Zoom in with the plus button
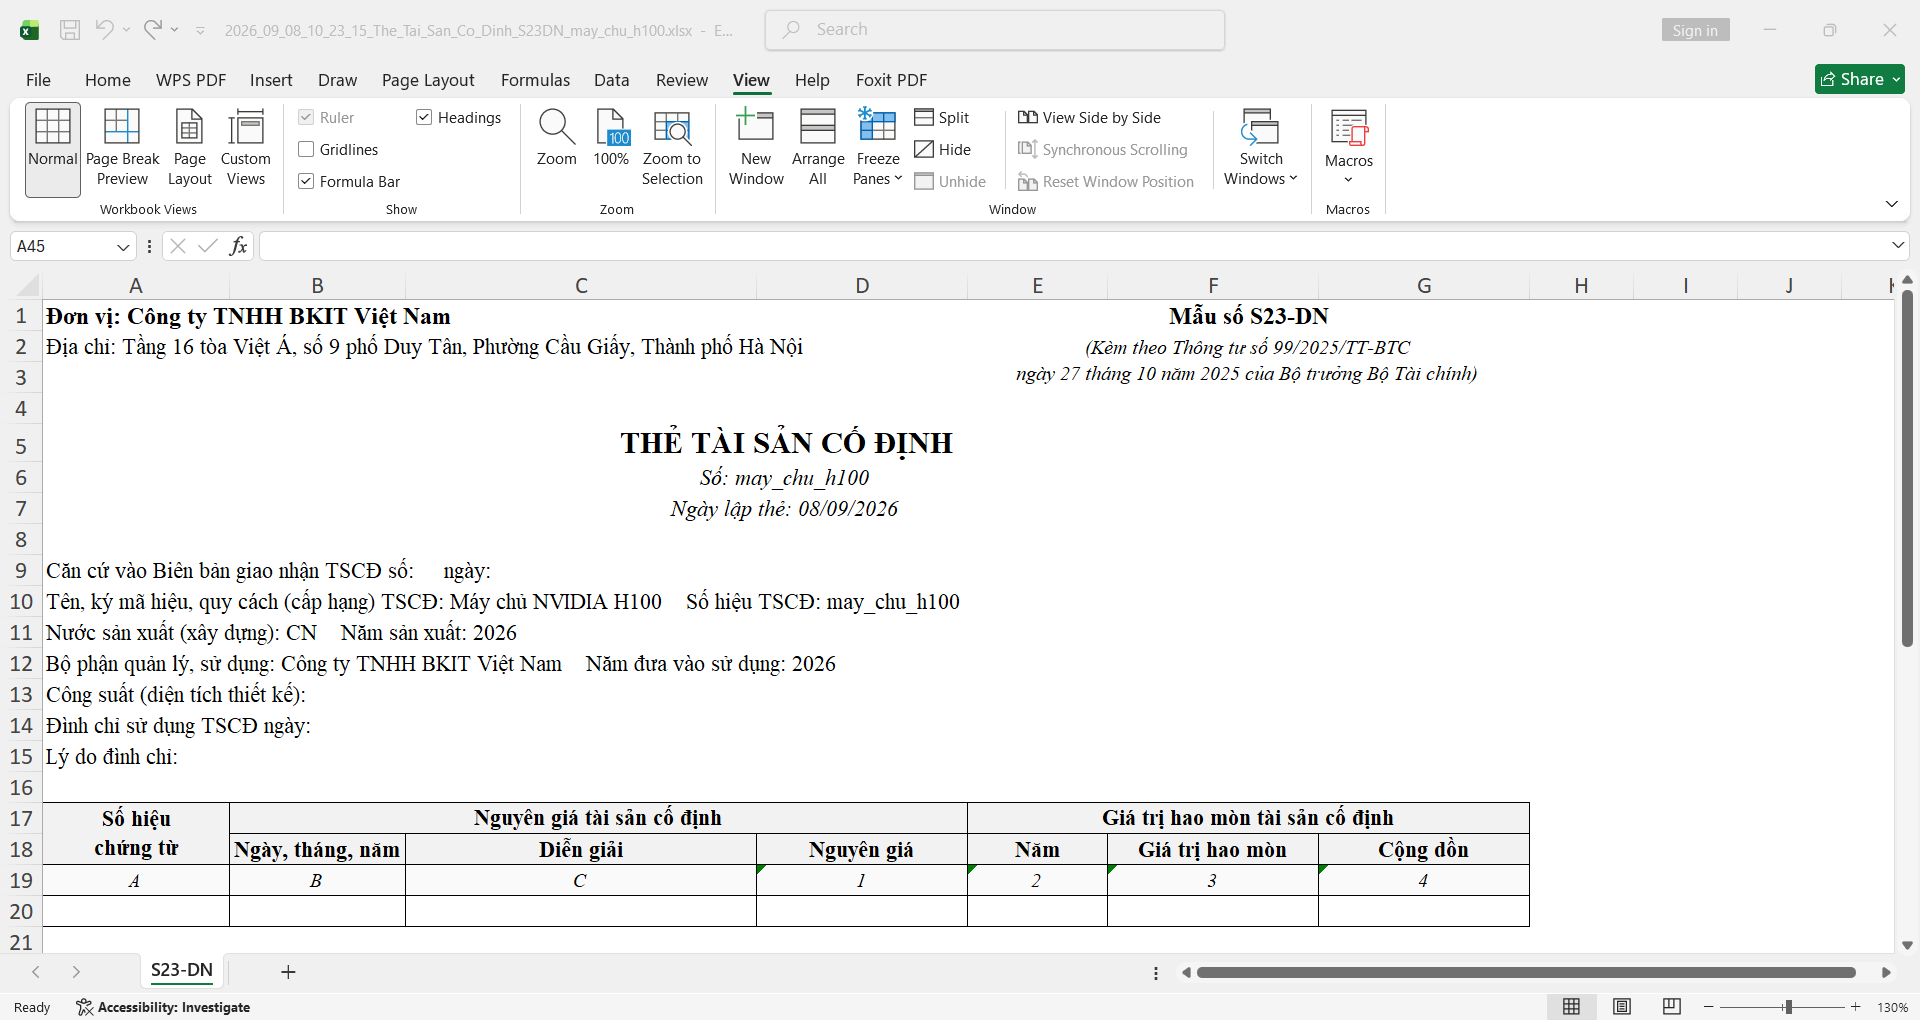The height and width of the screenshot is (1020, 1920). pyautogui.click(x=1856, y=1007)
